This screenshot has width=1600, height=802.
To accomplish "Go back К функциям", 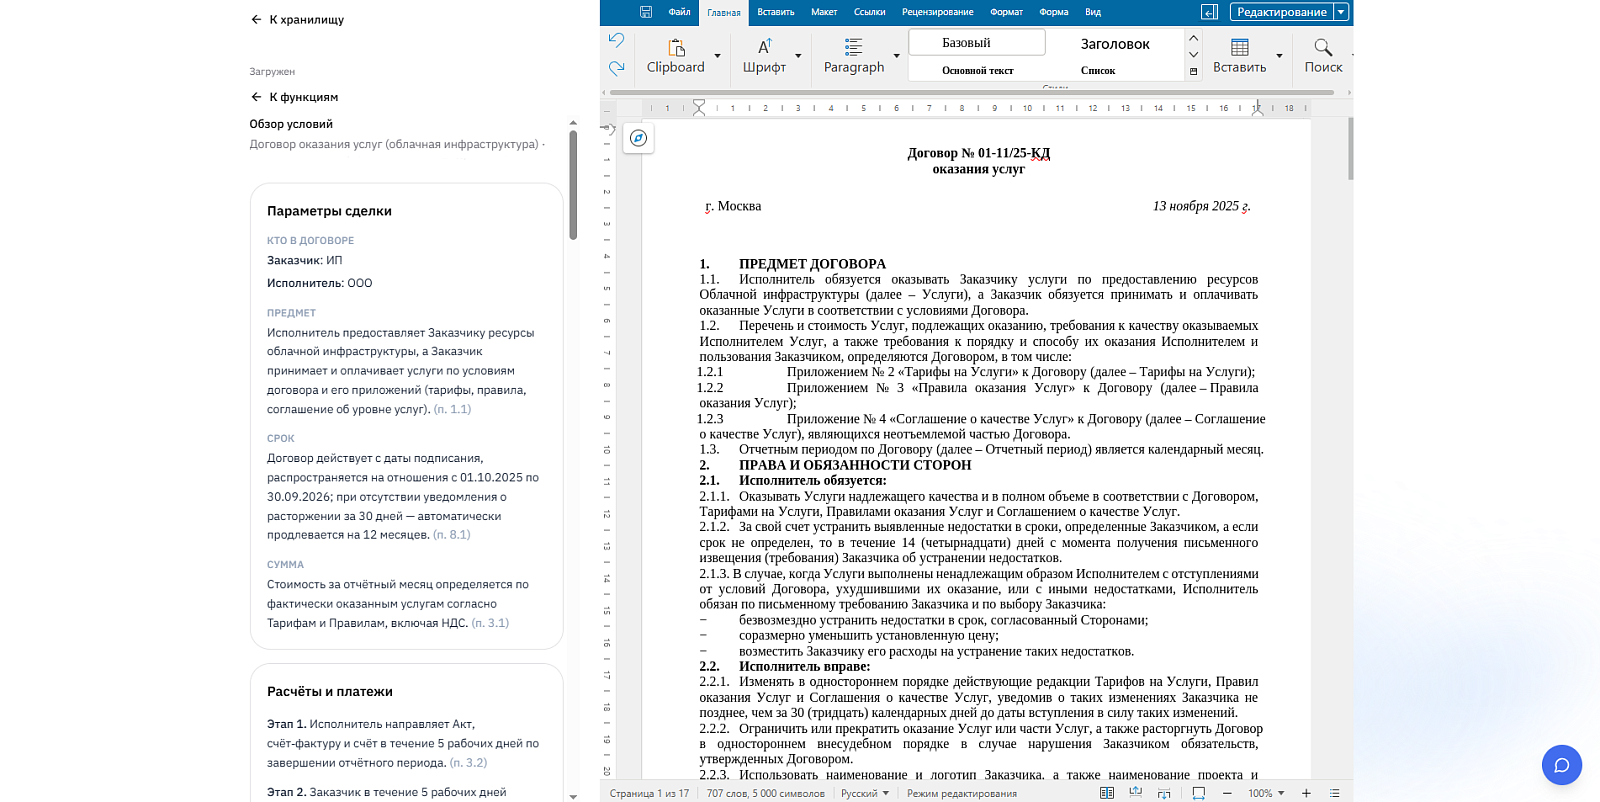I will [295, 97].
